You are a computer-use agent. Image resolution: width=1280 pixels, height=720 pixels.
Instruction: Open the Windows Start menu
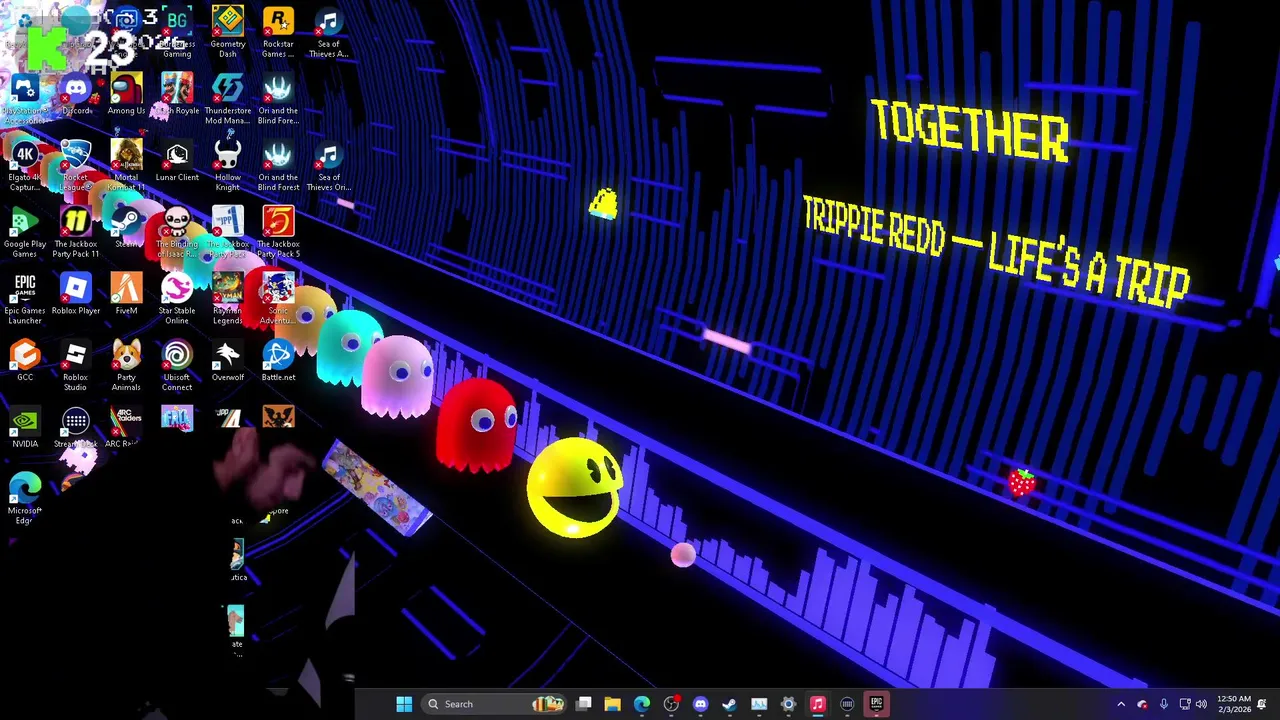(x=404, y=704)
